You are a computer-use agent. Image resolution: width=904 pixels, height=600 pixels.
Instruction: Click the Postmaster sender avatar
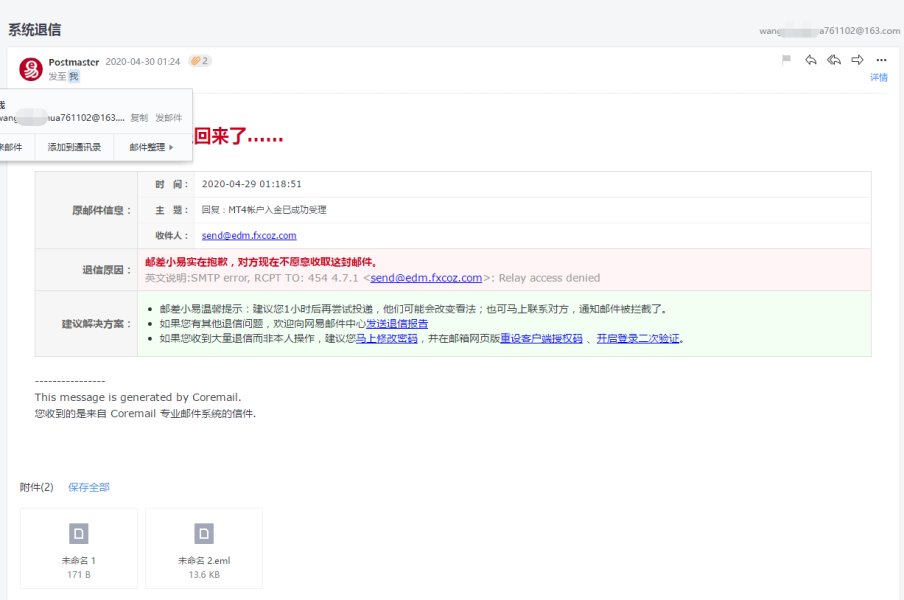click(30, 69)
